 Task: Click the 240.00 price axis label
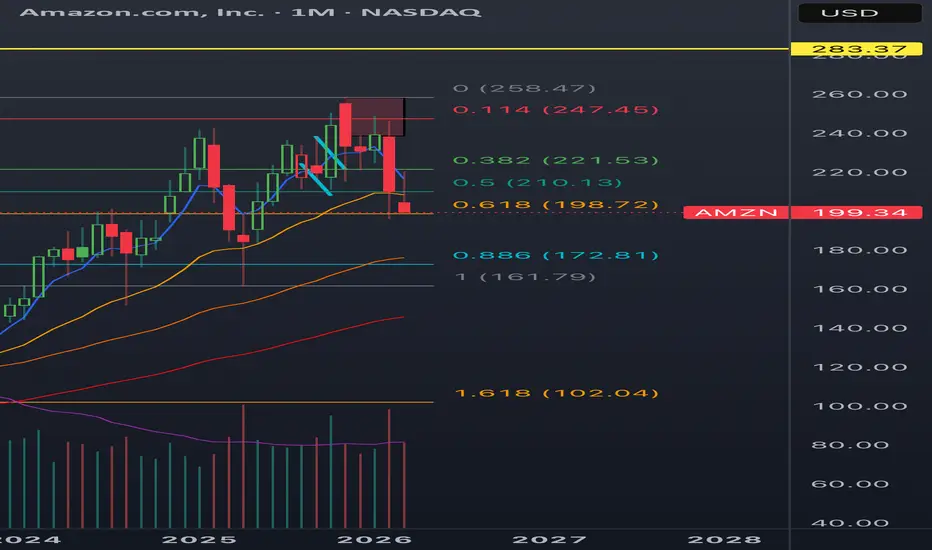859,133
